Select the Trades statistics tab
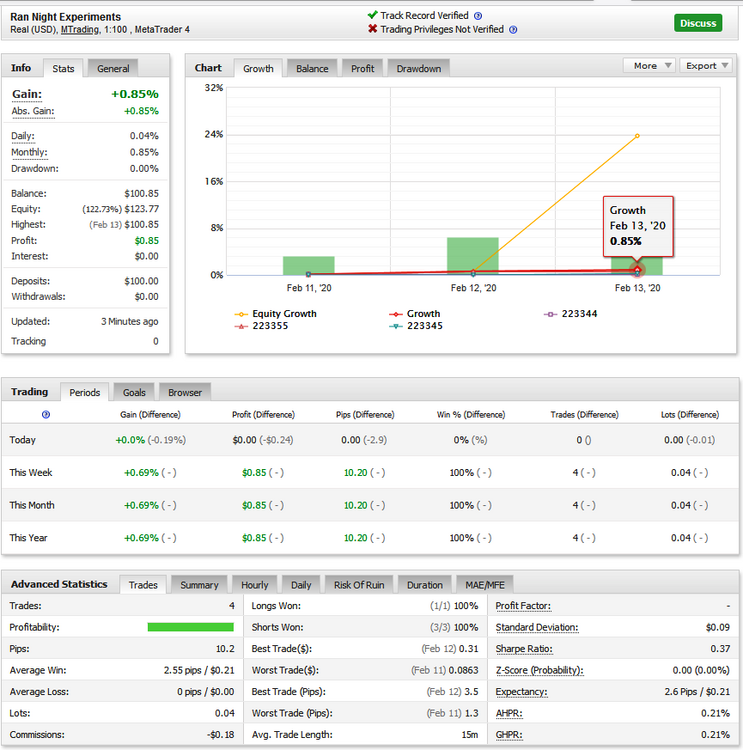This screenshot has width=743, height=750. point(143,585)
